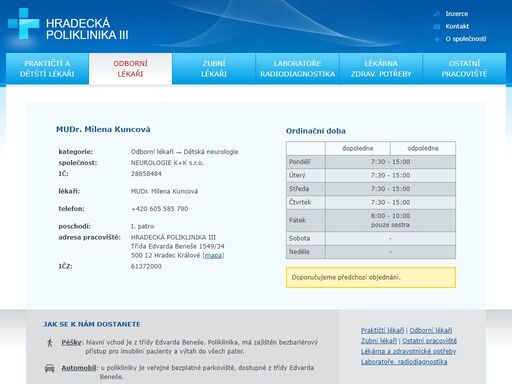The image size is (512, 384).
Task: Open the Ostatní pracoviště tab
Action: click(464, 69)
